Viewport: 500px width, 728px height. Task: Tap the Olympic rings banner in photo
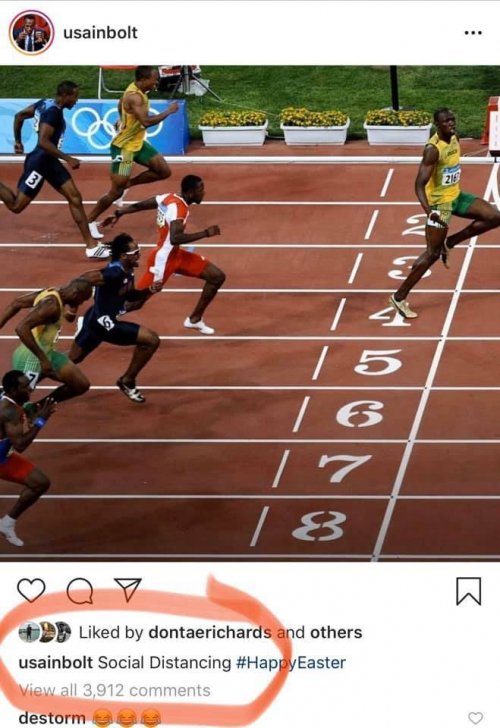coord(94,126)
